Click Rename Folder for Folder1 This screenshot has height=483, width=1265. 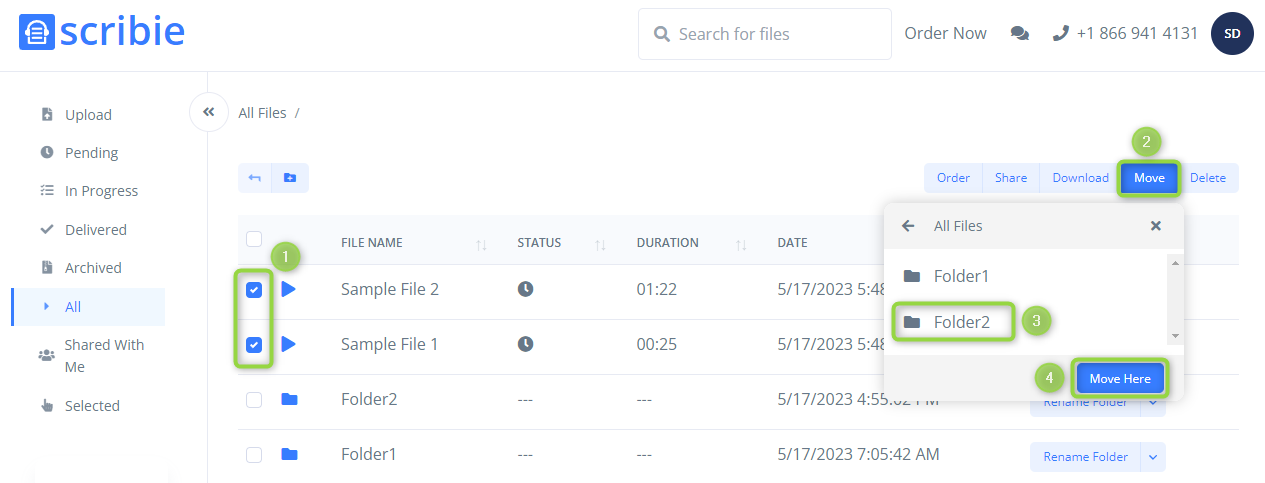click(1086, 457)
